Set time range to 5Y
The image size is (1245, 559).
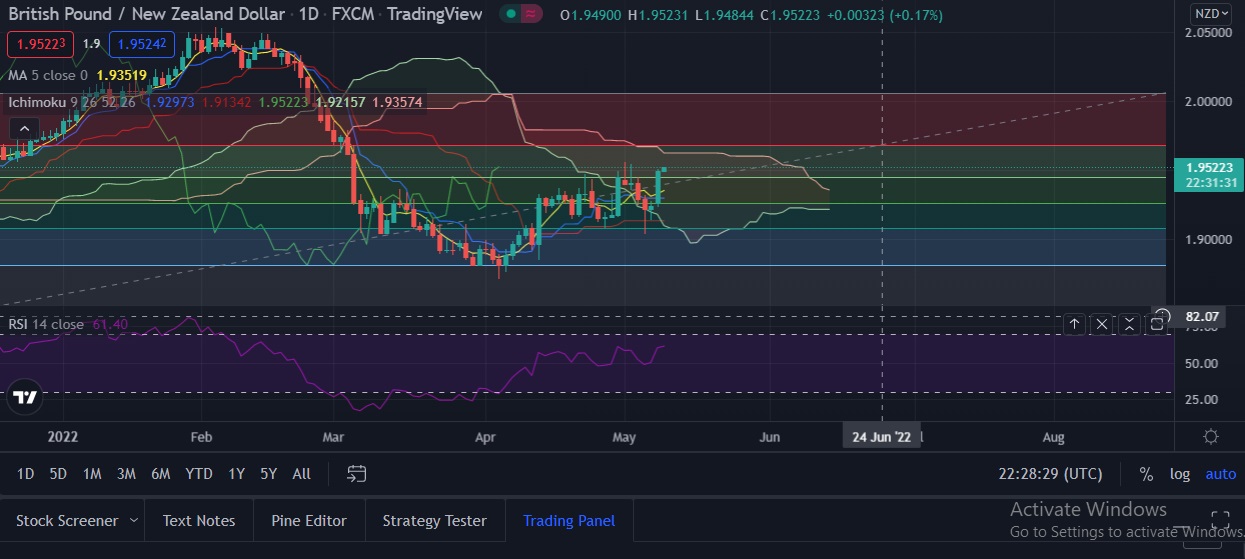pyautogui.click(x=269, y=474)
